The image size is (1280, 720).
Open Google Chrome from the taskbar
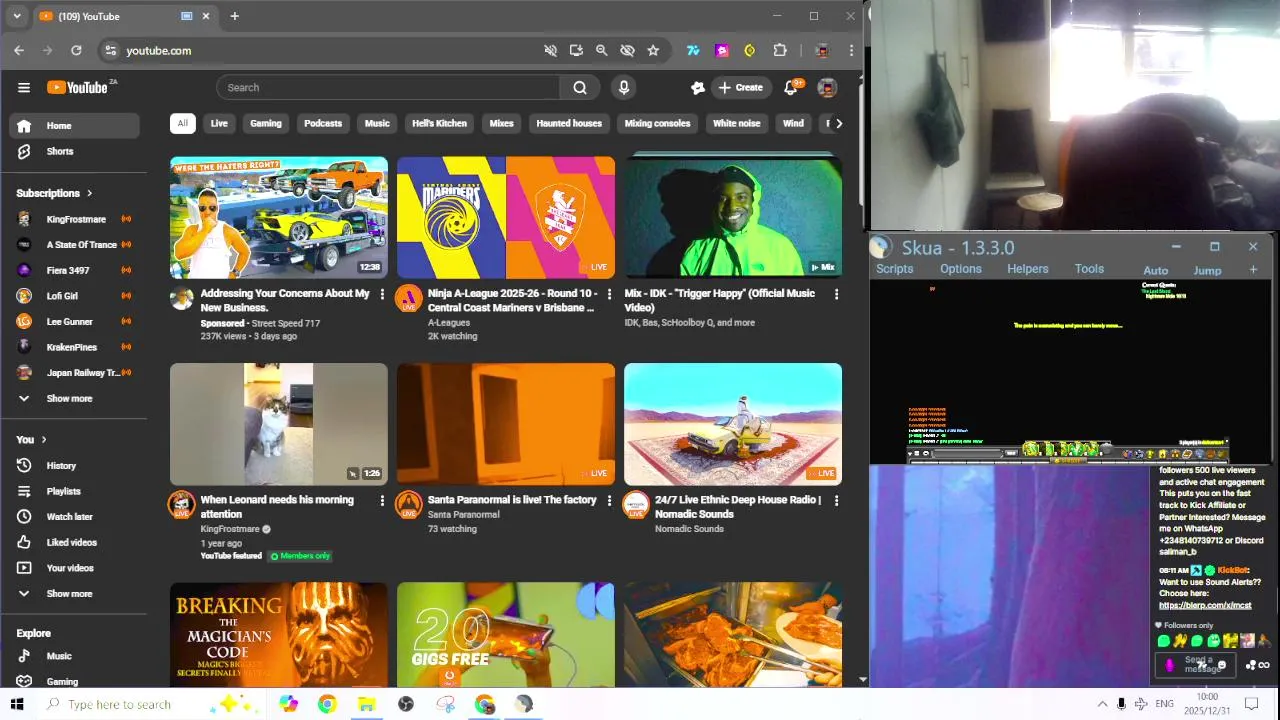(327, 704)
